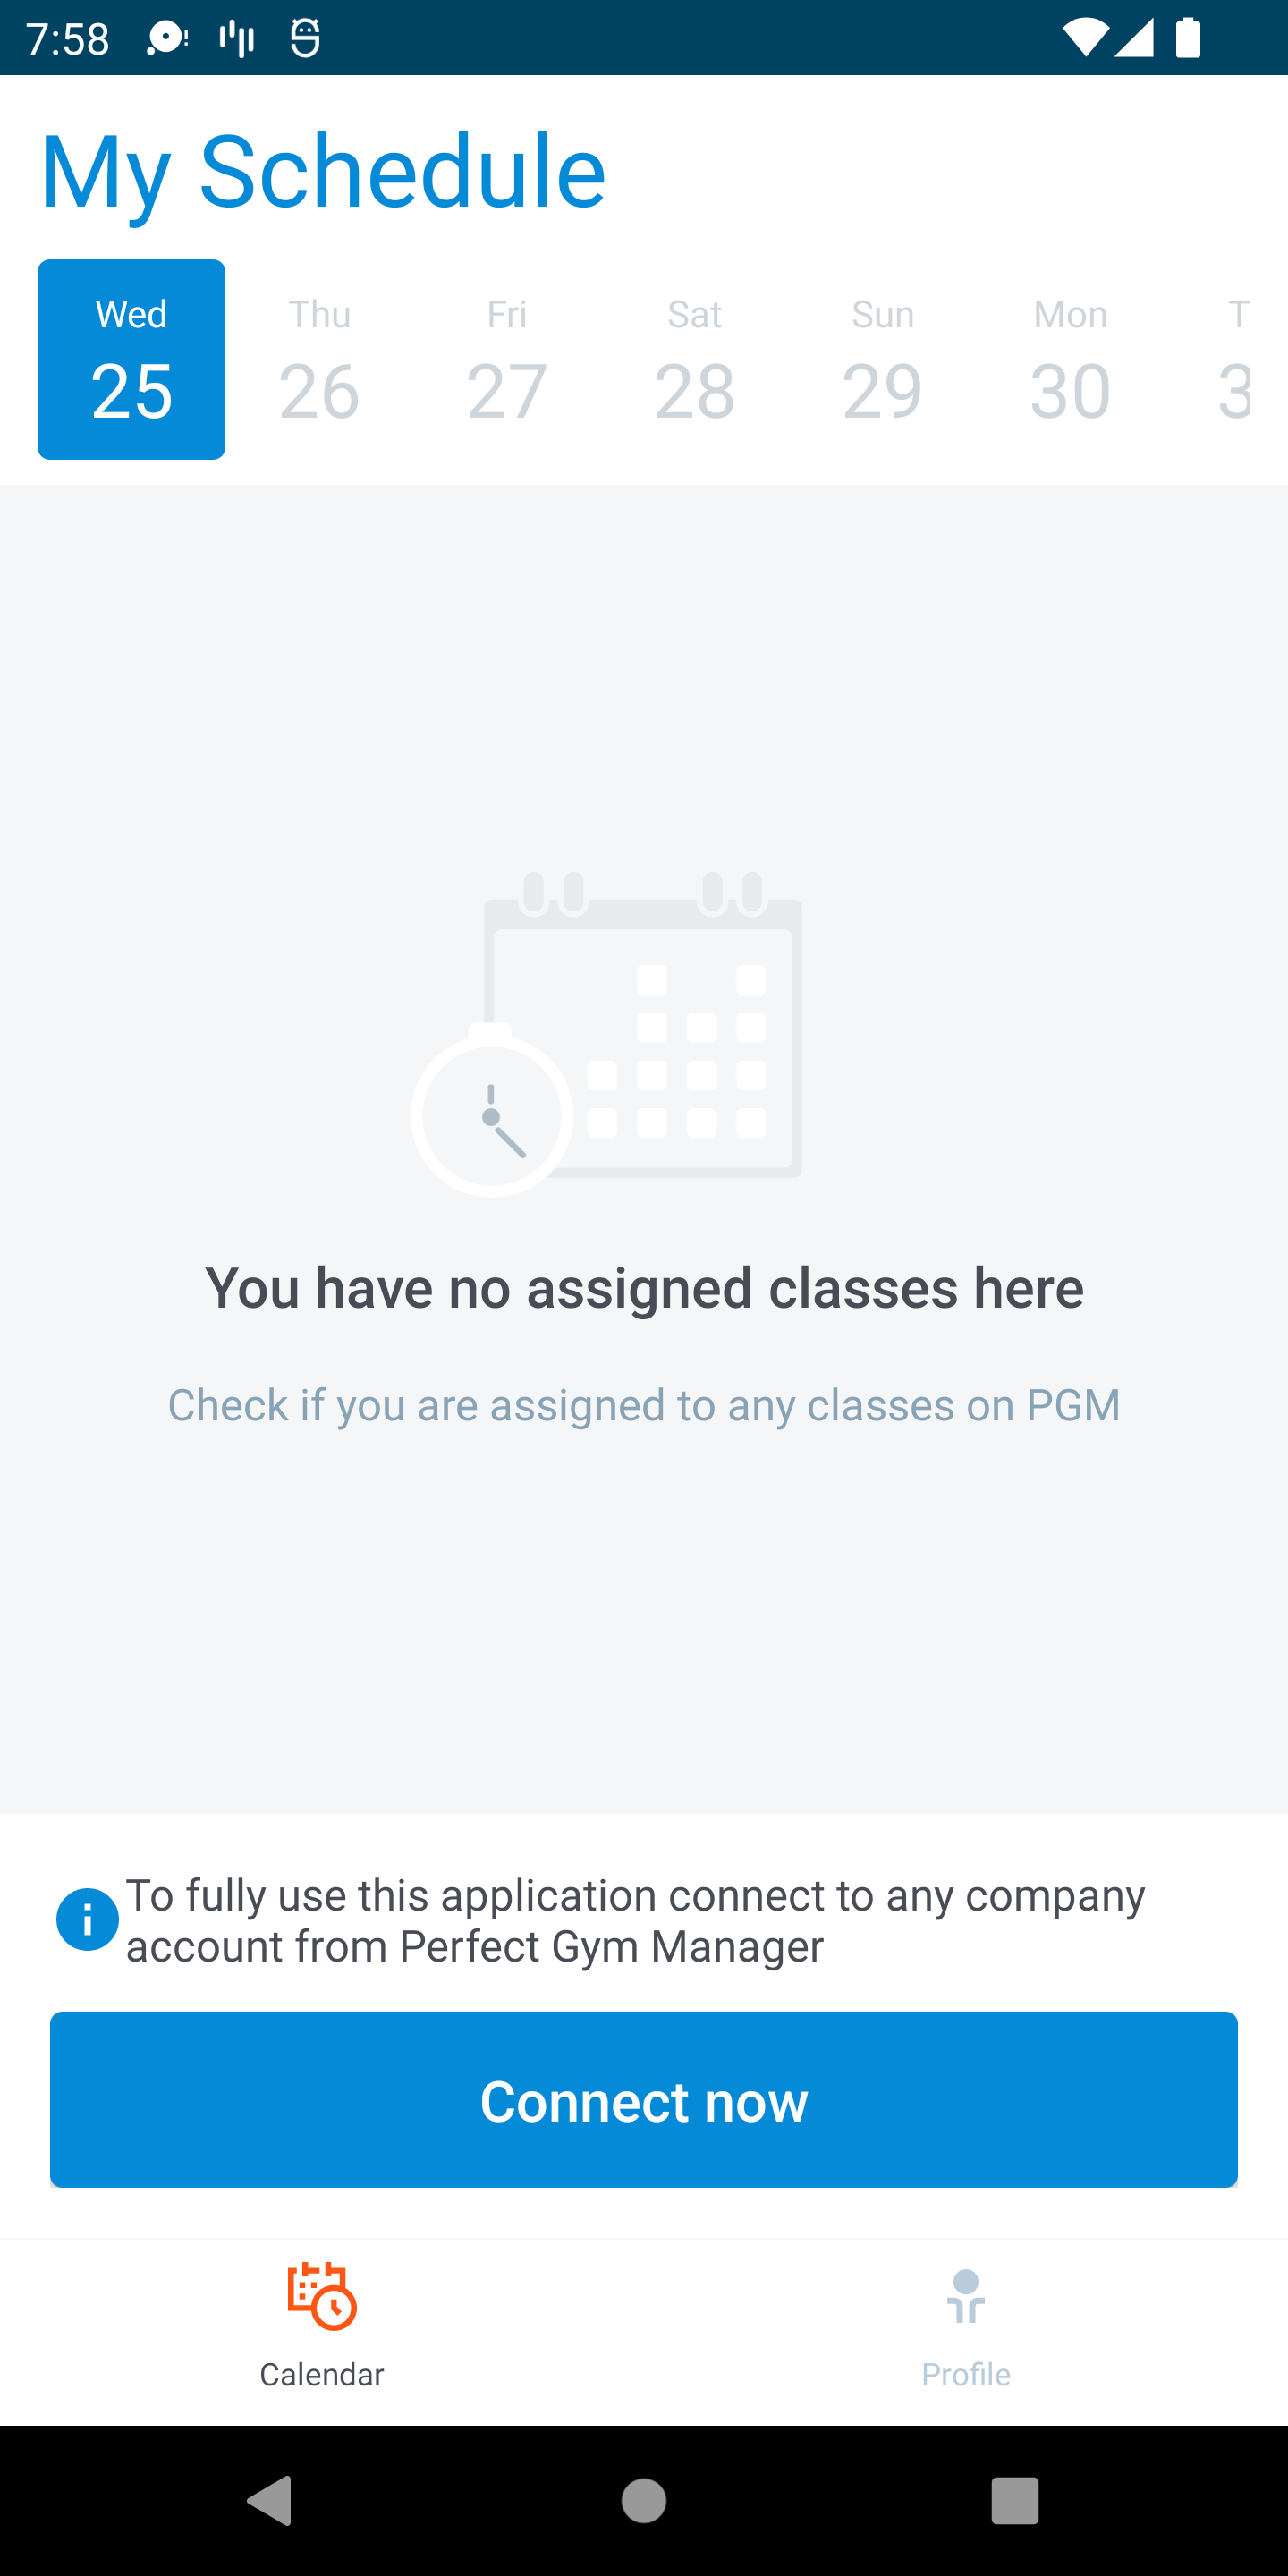Switch to Saturday 28

click(x=695, y=360)
